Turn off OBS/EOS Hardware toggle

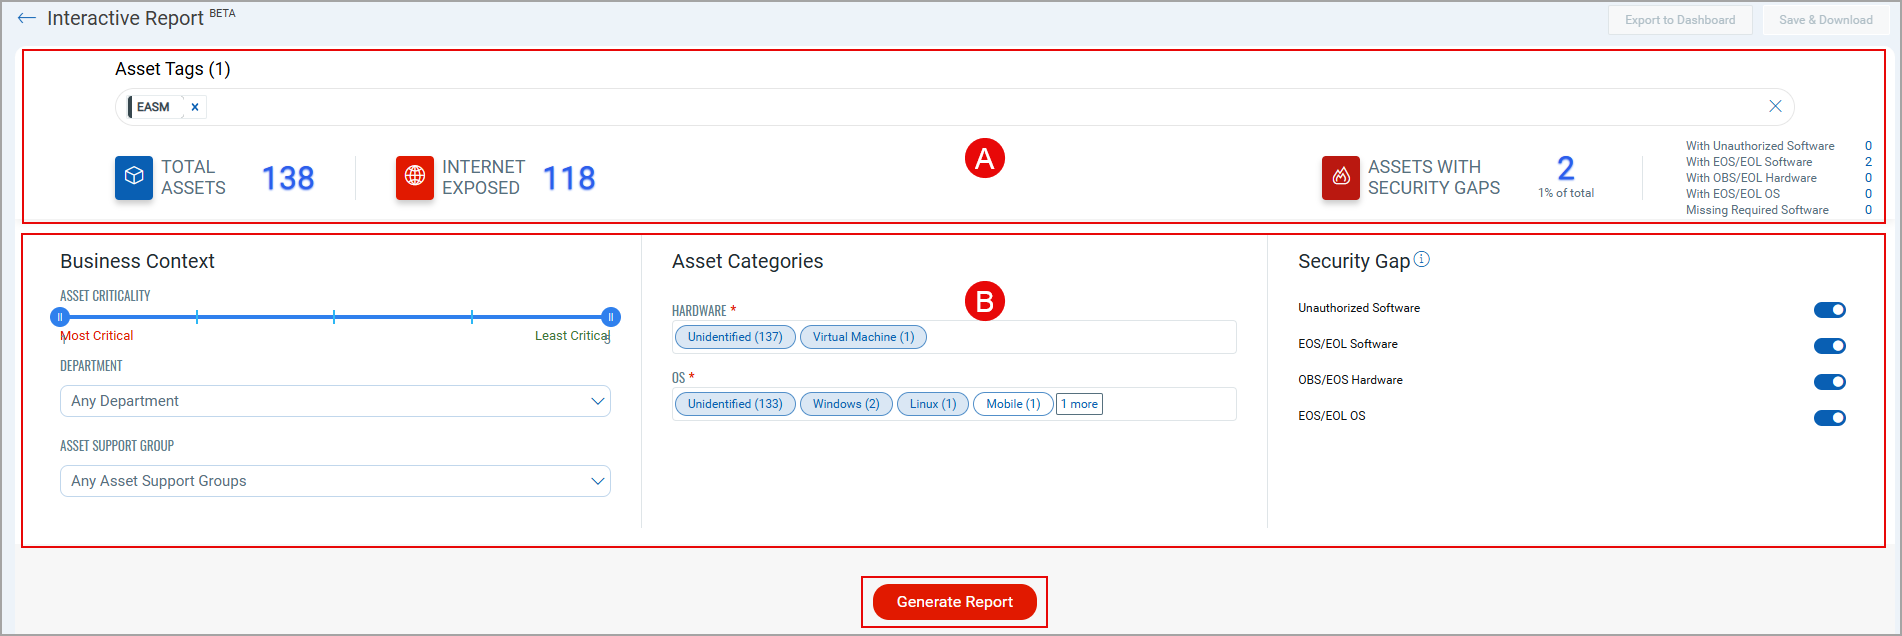point(1830,382)
